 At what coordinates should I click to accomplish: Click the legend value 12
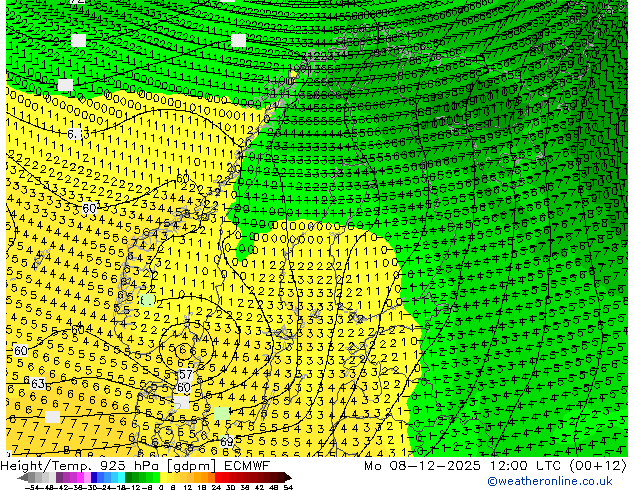point(188,487)
